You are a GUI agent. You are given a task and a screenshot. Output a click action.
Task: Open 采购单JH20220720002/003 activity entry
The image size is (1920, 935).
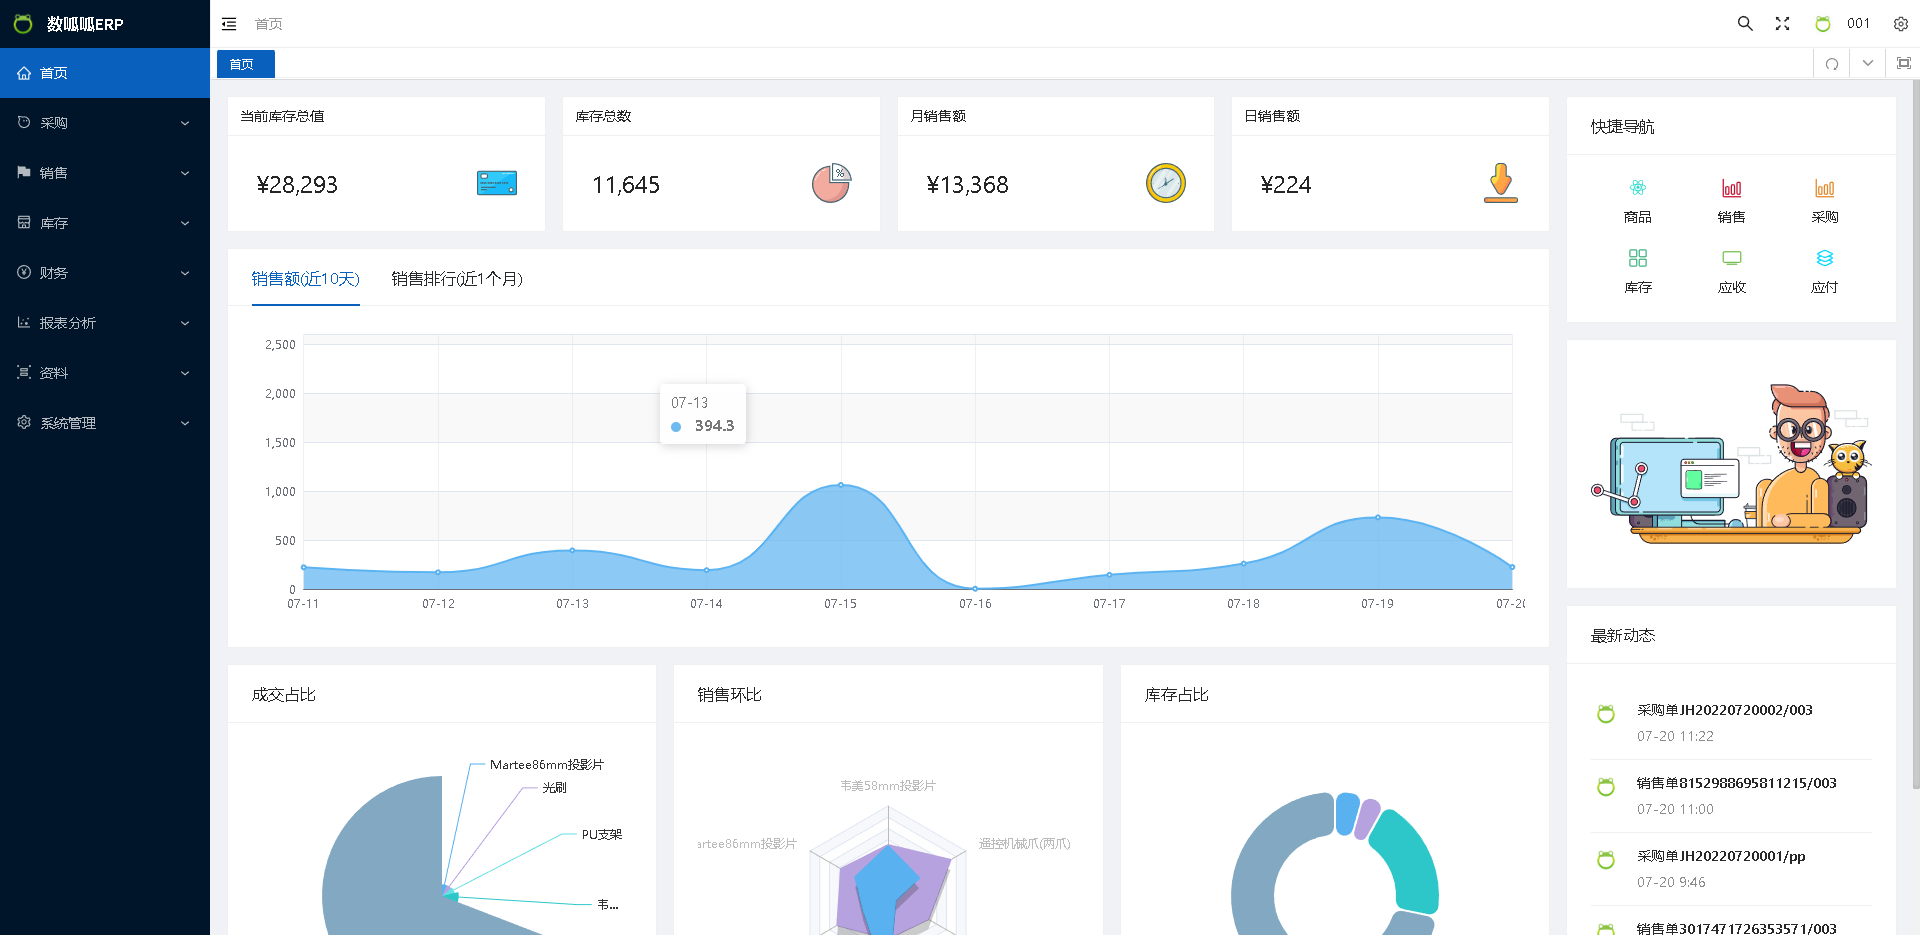click(x=1724, y=710)
